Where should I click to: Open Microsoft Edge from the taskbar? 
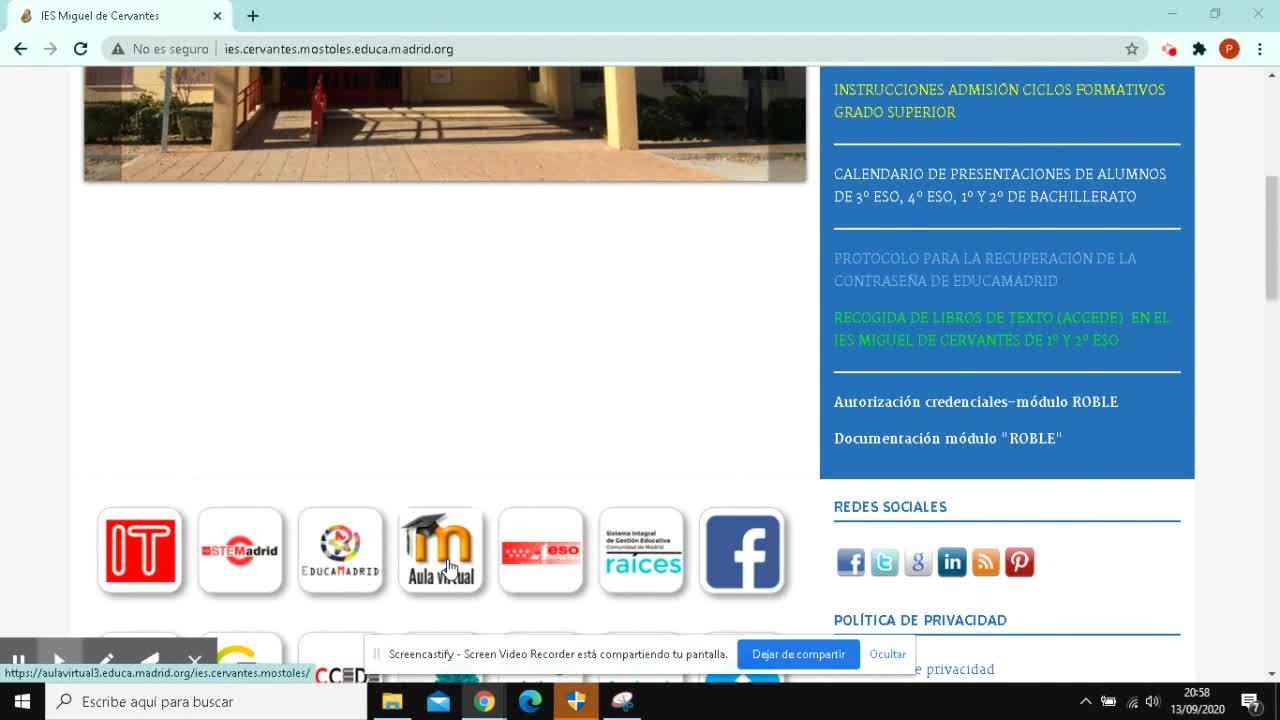click(530, 701)
